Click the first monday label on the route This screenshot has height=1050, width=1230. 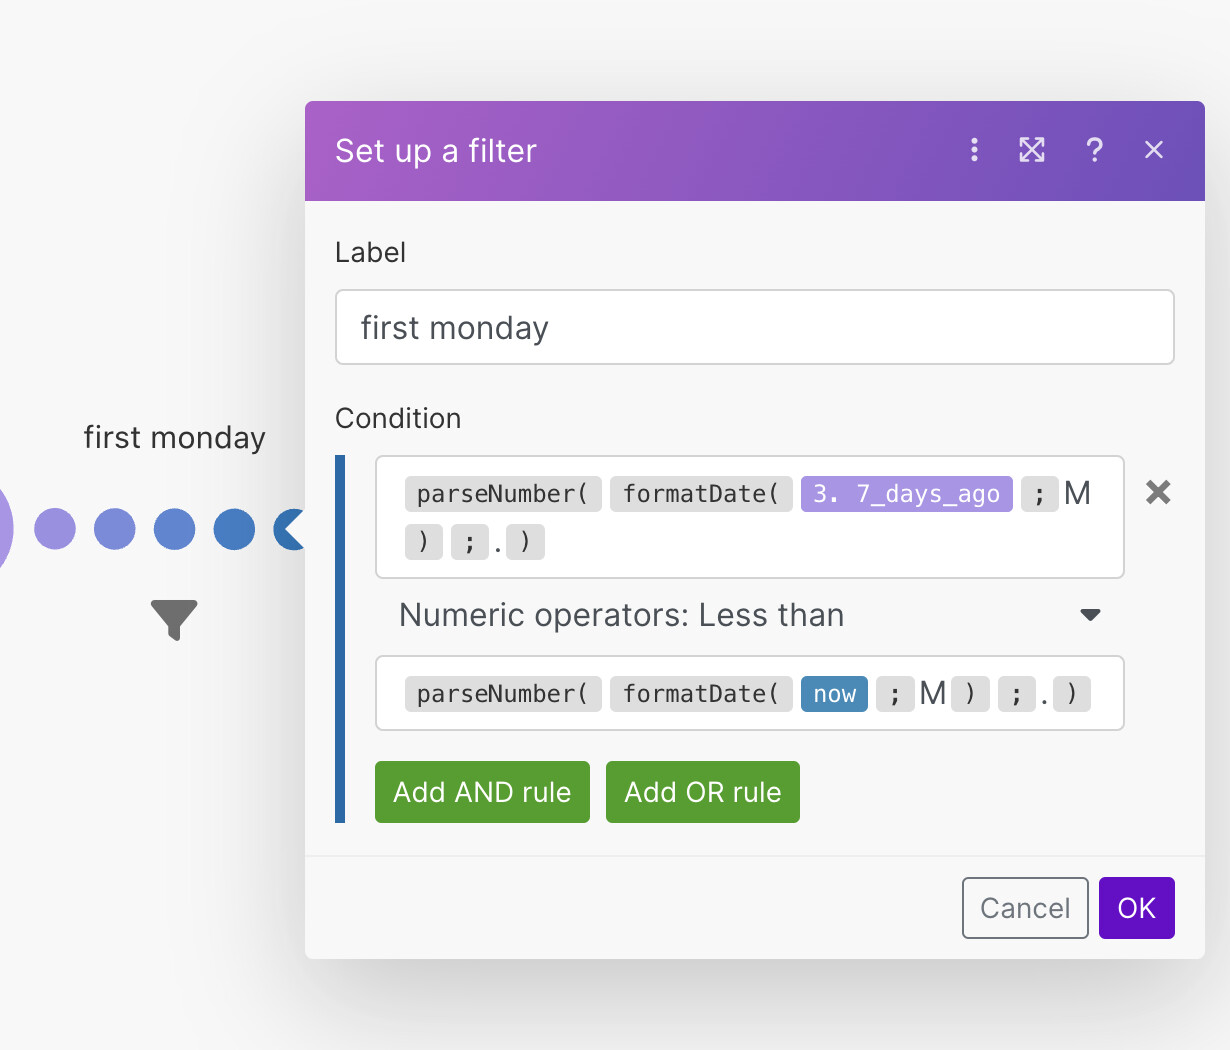(174, 437)
